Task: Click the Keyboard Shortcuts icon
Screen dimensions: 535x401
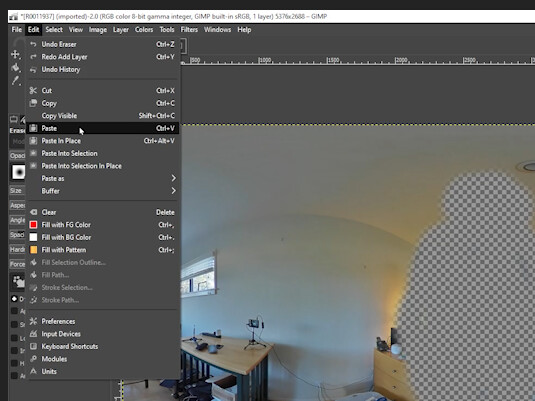Action: (x=33, y=346)
